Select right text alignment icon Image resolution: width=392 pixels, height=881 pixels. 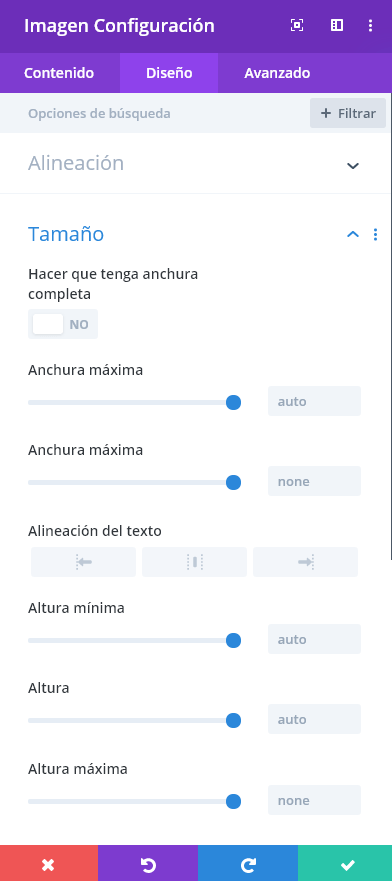click(306, 562)
